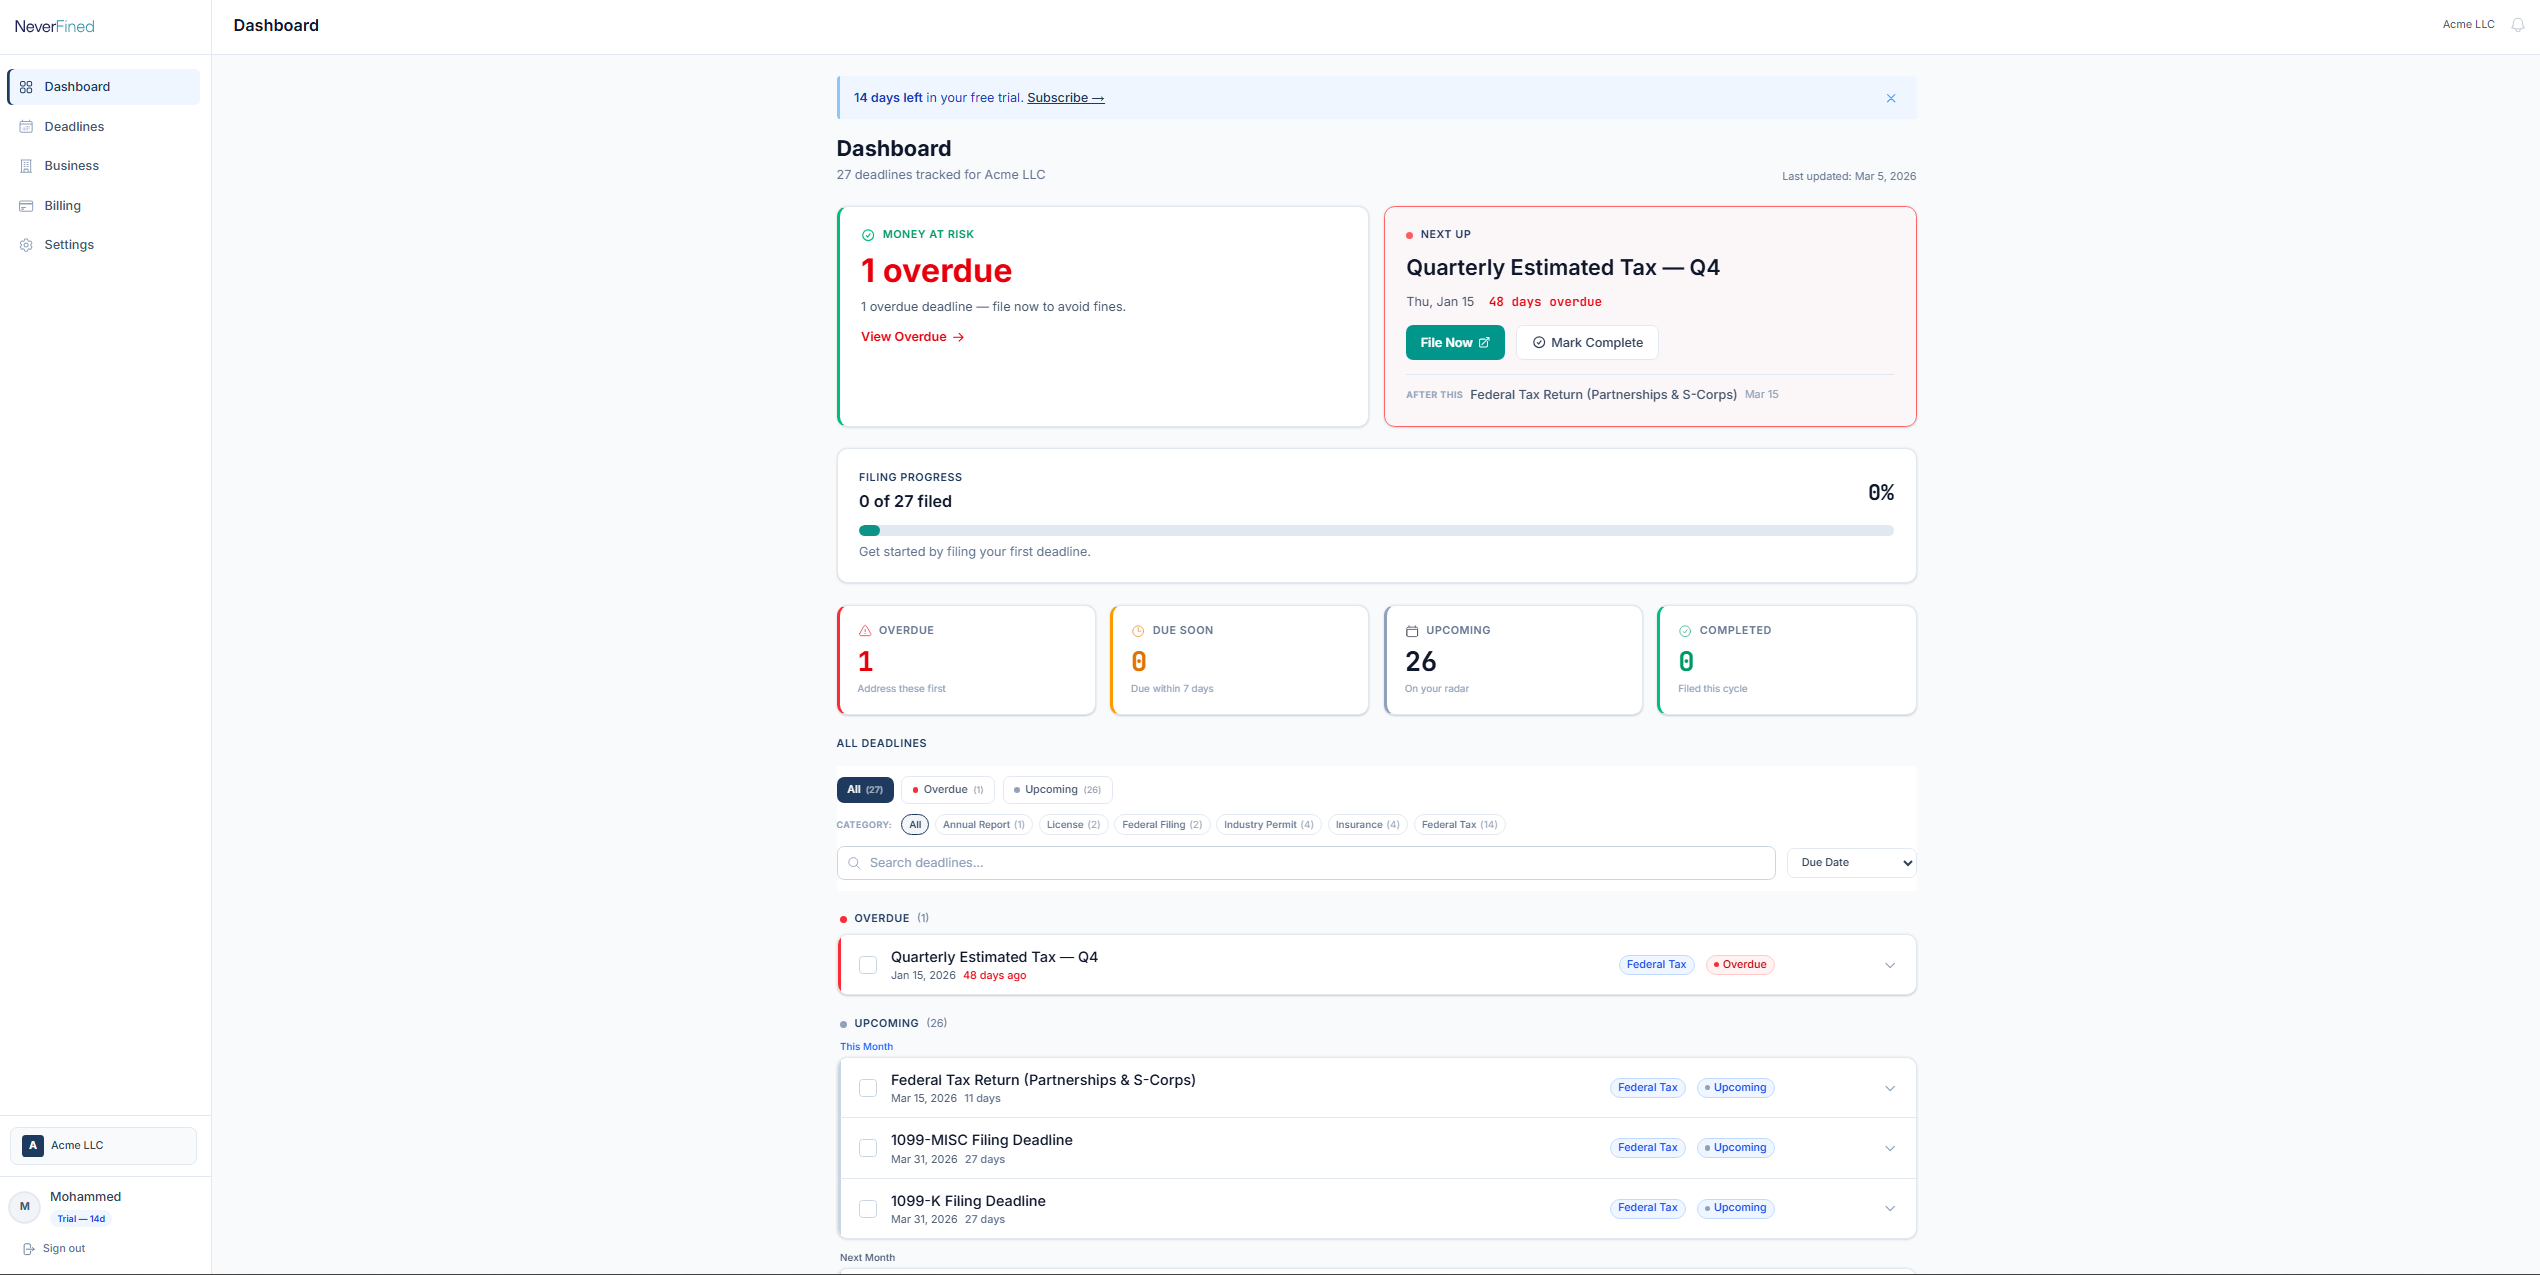
Task: Click the Sign out icon
Action: pos(29,1249)
